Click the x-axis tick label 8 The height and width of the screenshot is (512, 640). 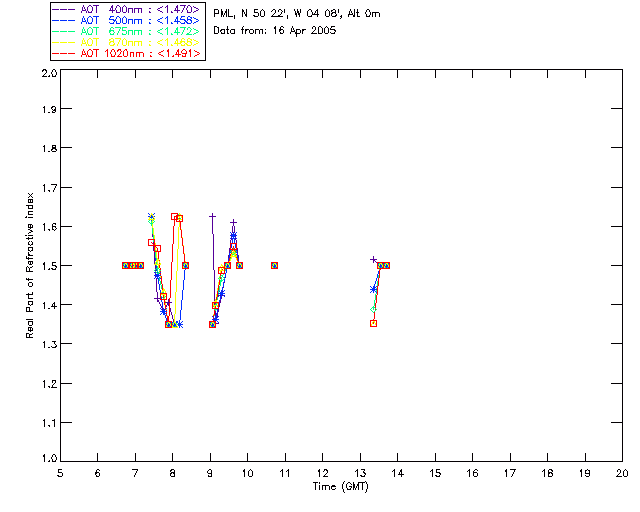pyautogui.click(x=173, y=473)
